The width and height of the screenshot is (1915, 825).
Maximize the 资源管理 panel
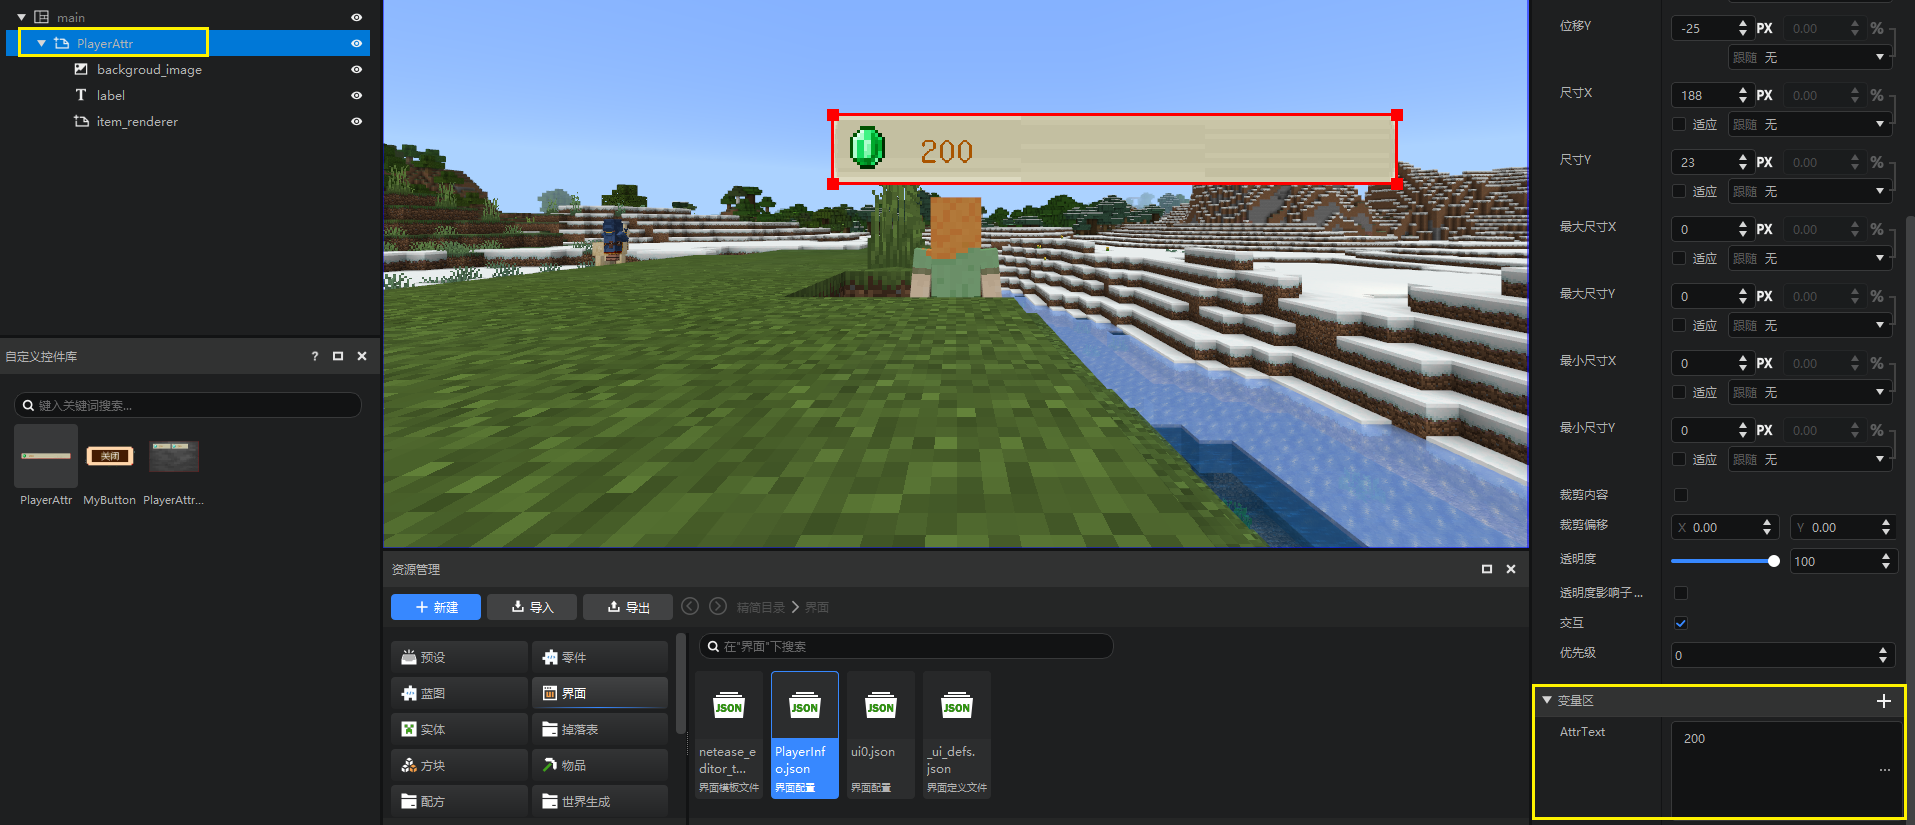pyautogui.click(x=1487, y=569)
